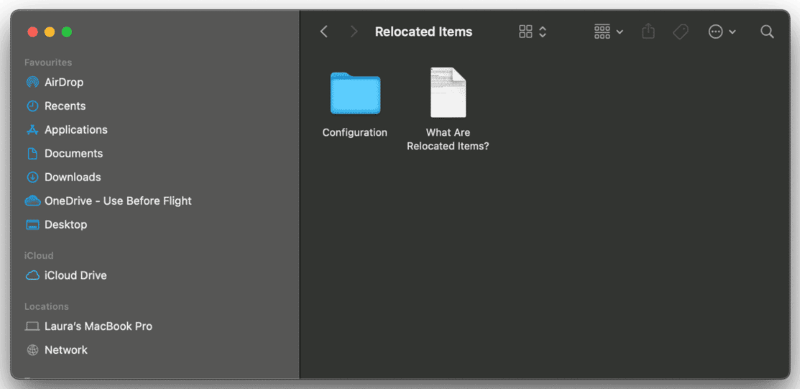Click the green full-screen button
The image size is (800, 389).
tap(66, 32)
